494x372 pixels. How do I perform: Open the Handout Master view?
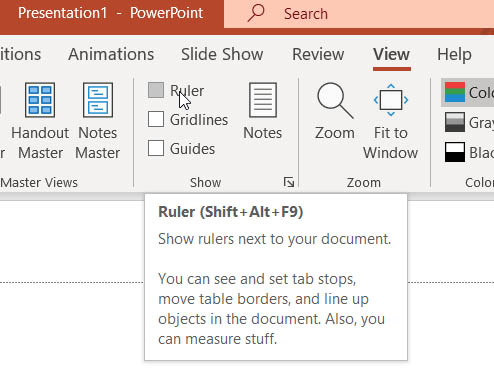tap(40, 121)
